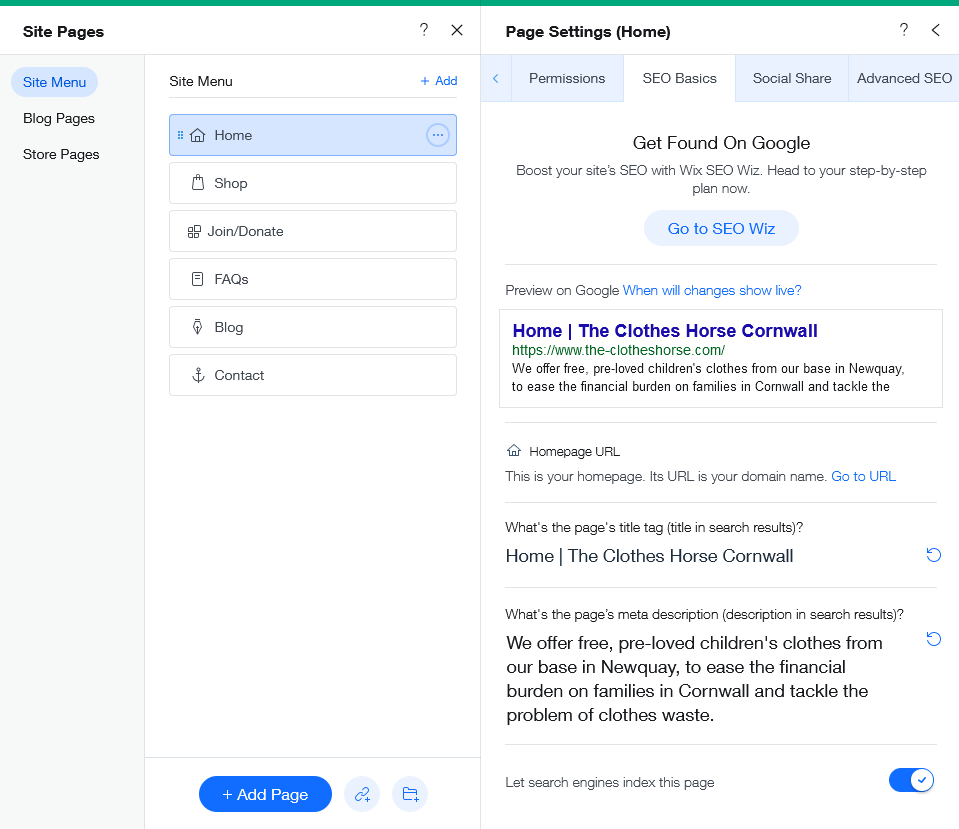Open Home page more options ellipsis
This screenshot has height=829, width=959.
[438, 135]
